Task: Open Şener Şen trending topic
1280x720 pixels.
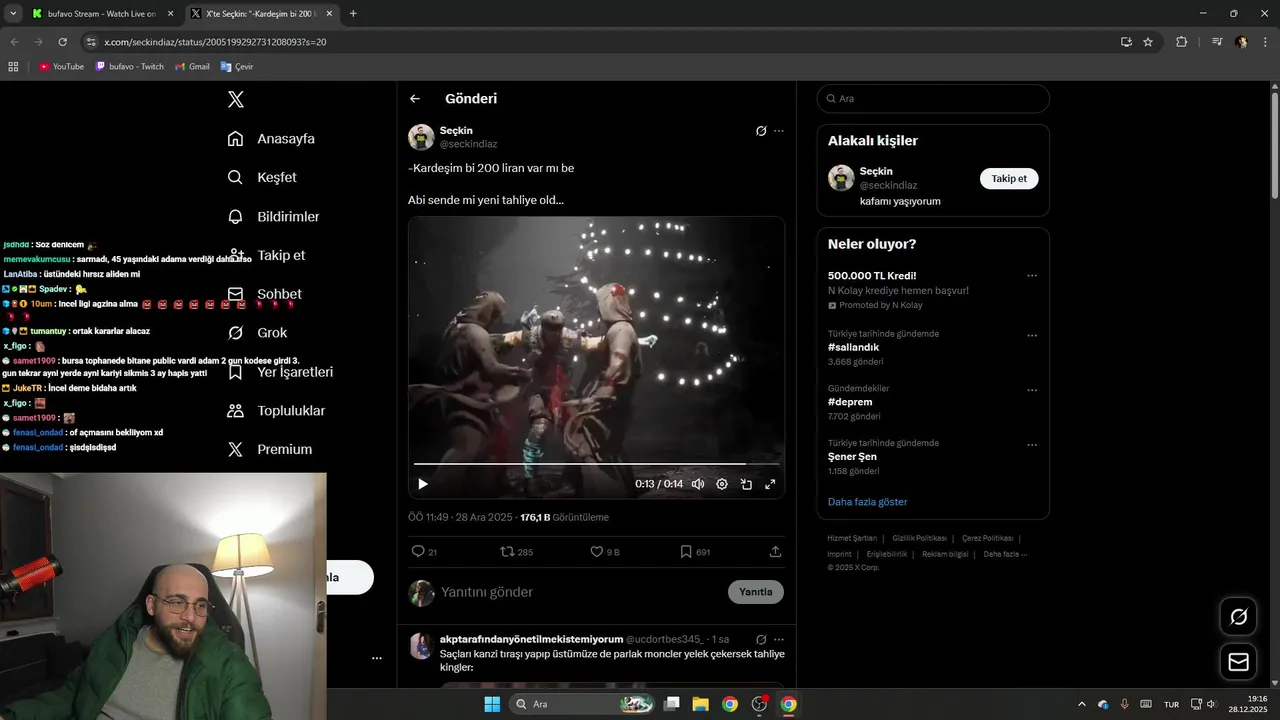Action: click(x=852, y=457)
